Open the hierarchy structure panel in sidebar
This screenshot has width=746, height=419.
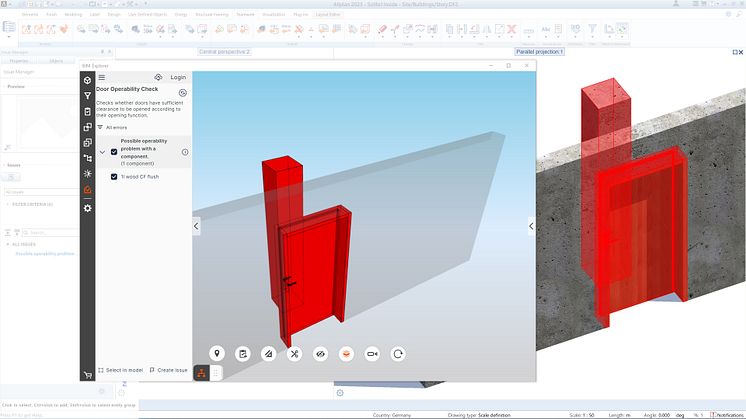tap(88, 158)
